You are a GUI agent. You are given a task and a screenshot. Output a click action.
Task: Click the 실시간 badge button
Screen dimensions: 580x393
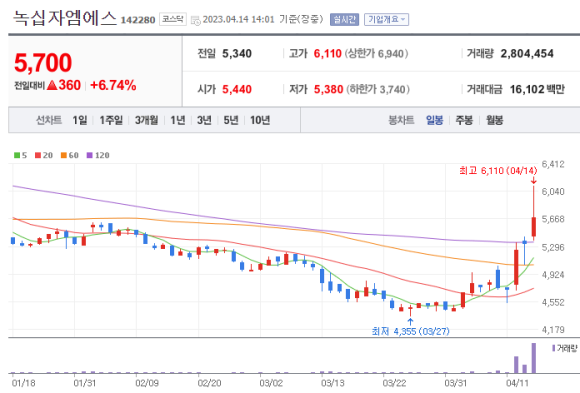(x=344, y=20)
